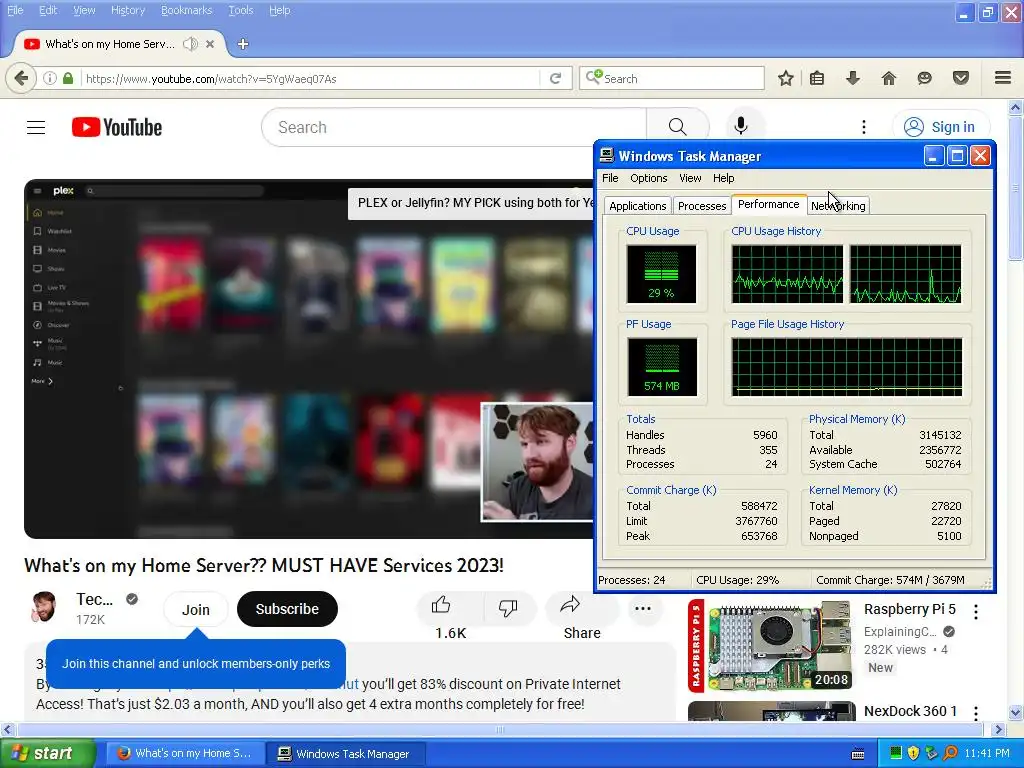Activate Windows Task Manager taskbar button

pyautogui.click(x=346, y=754)
